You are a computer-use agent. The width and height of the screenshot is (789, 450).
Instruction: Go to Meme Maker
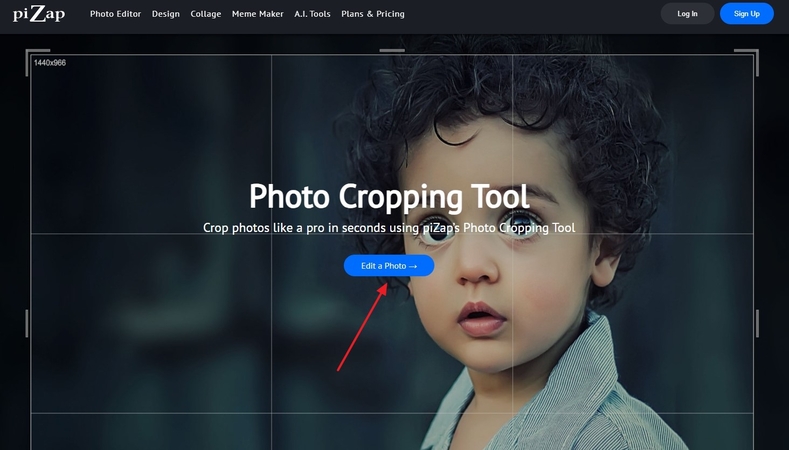(257, 14)
